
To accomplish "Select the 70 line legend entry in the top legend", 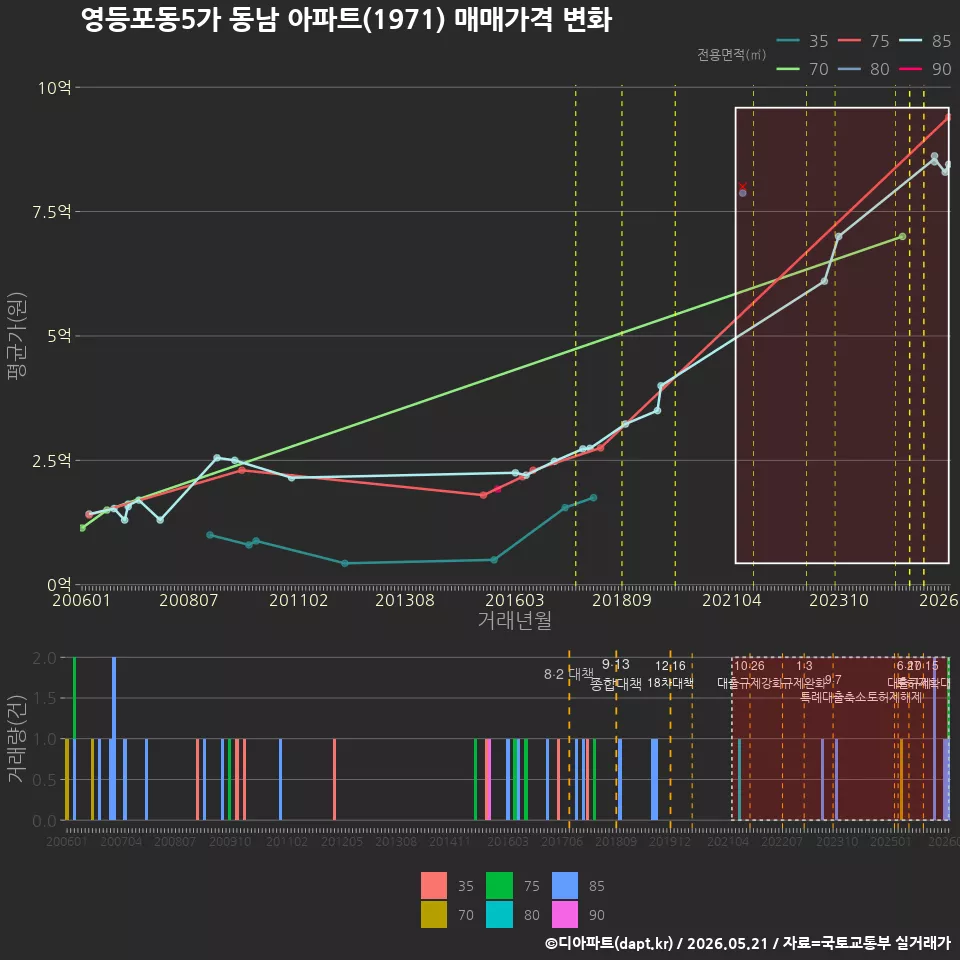I will [802, 69].
